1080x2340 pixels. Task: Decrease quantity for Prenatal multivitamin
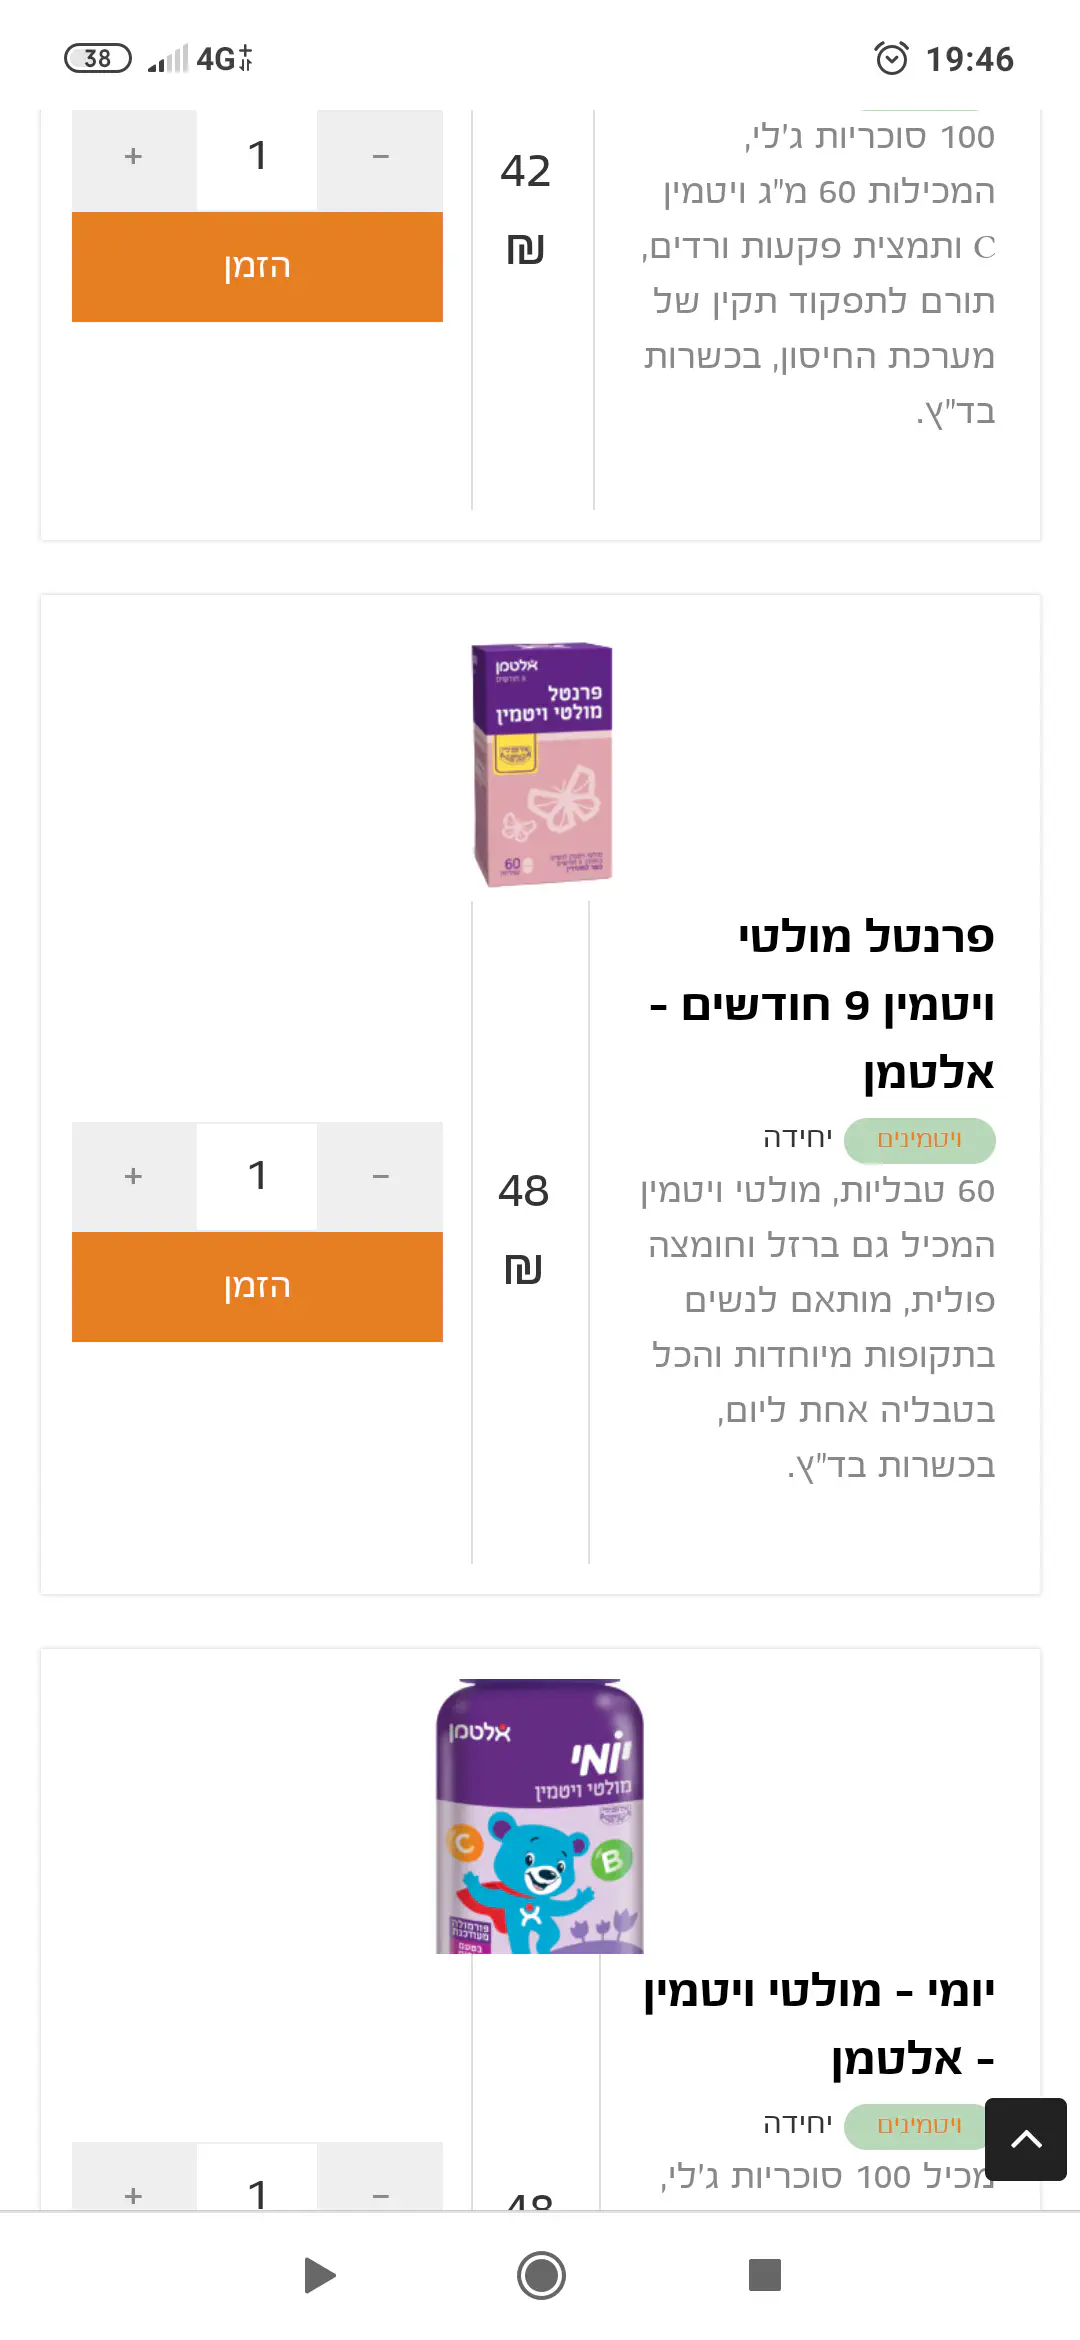[380, 1176]
